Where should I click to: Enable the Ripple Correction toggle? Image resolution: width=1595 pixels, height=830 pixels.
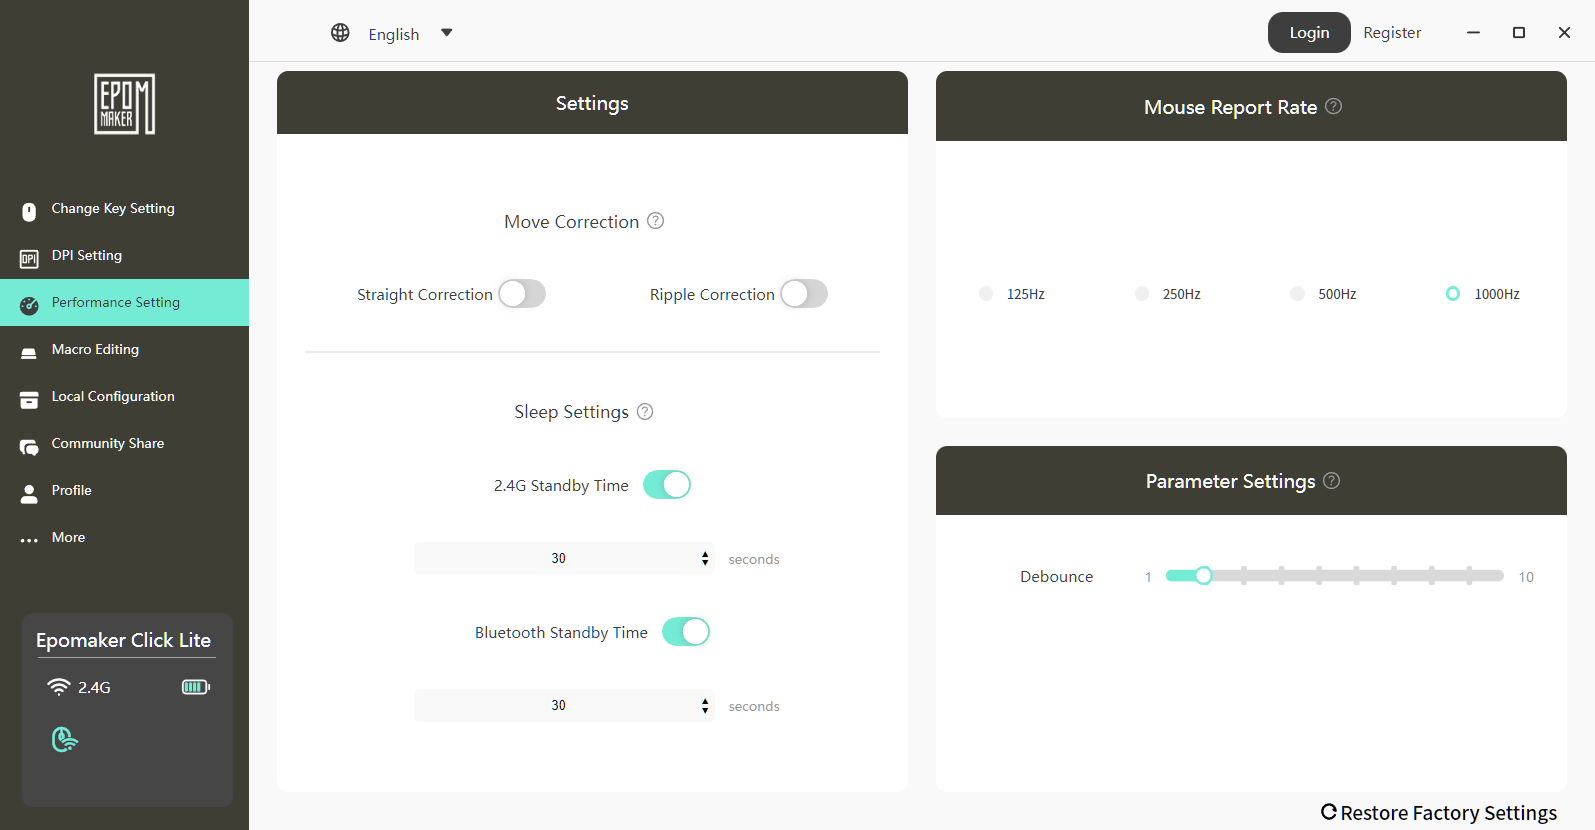tap(804, 294)
